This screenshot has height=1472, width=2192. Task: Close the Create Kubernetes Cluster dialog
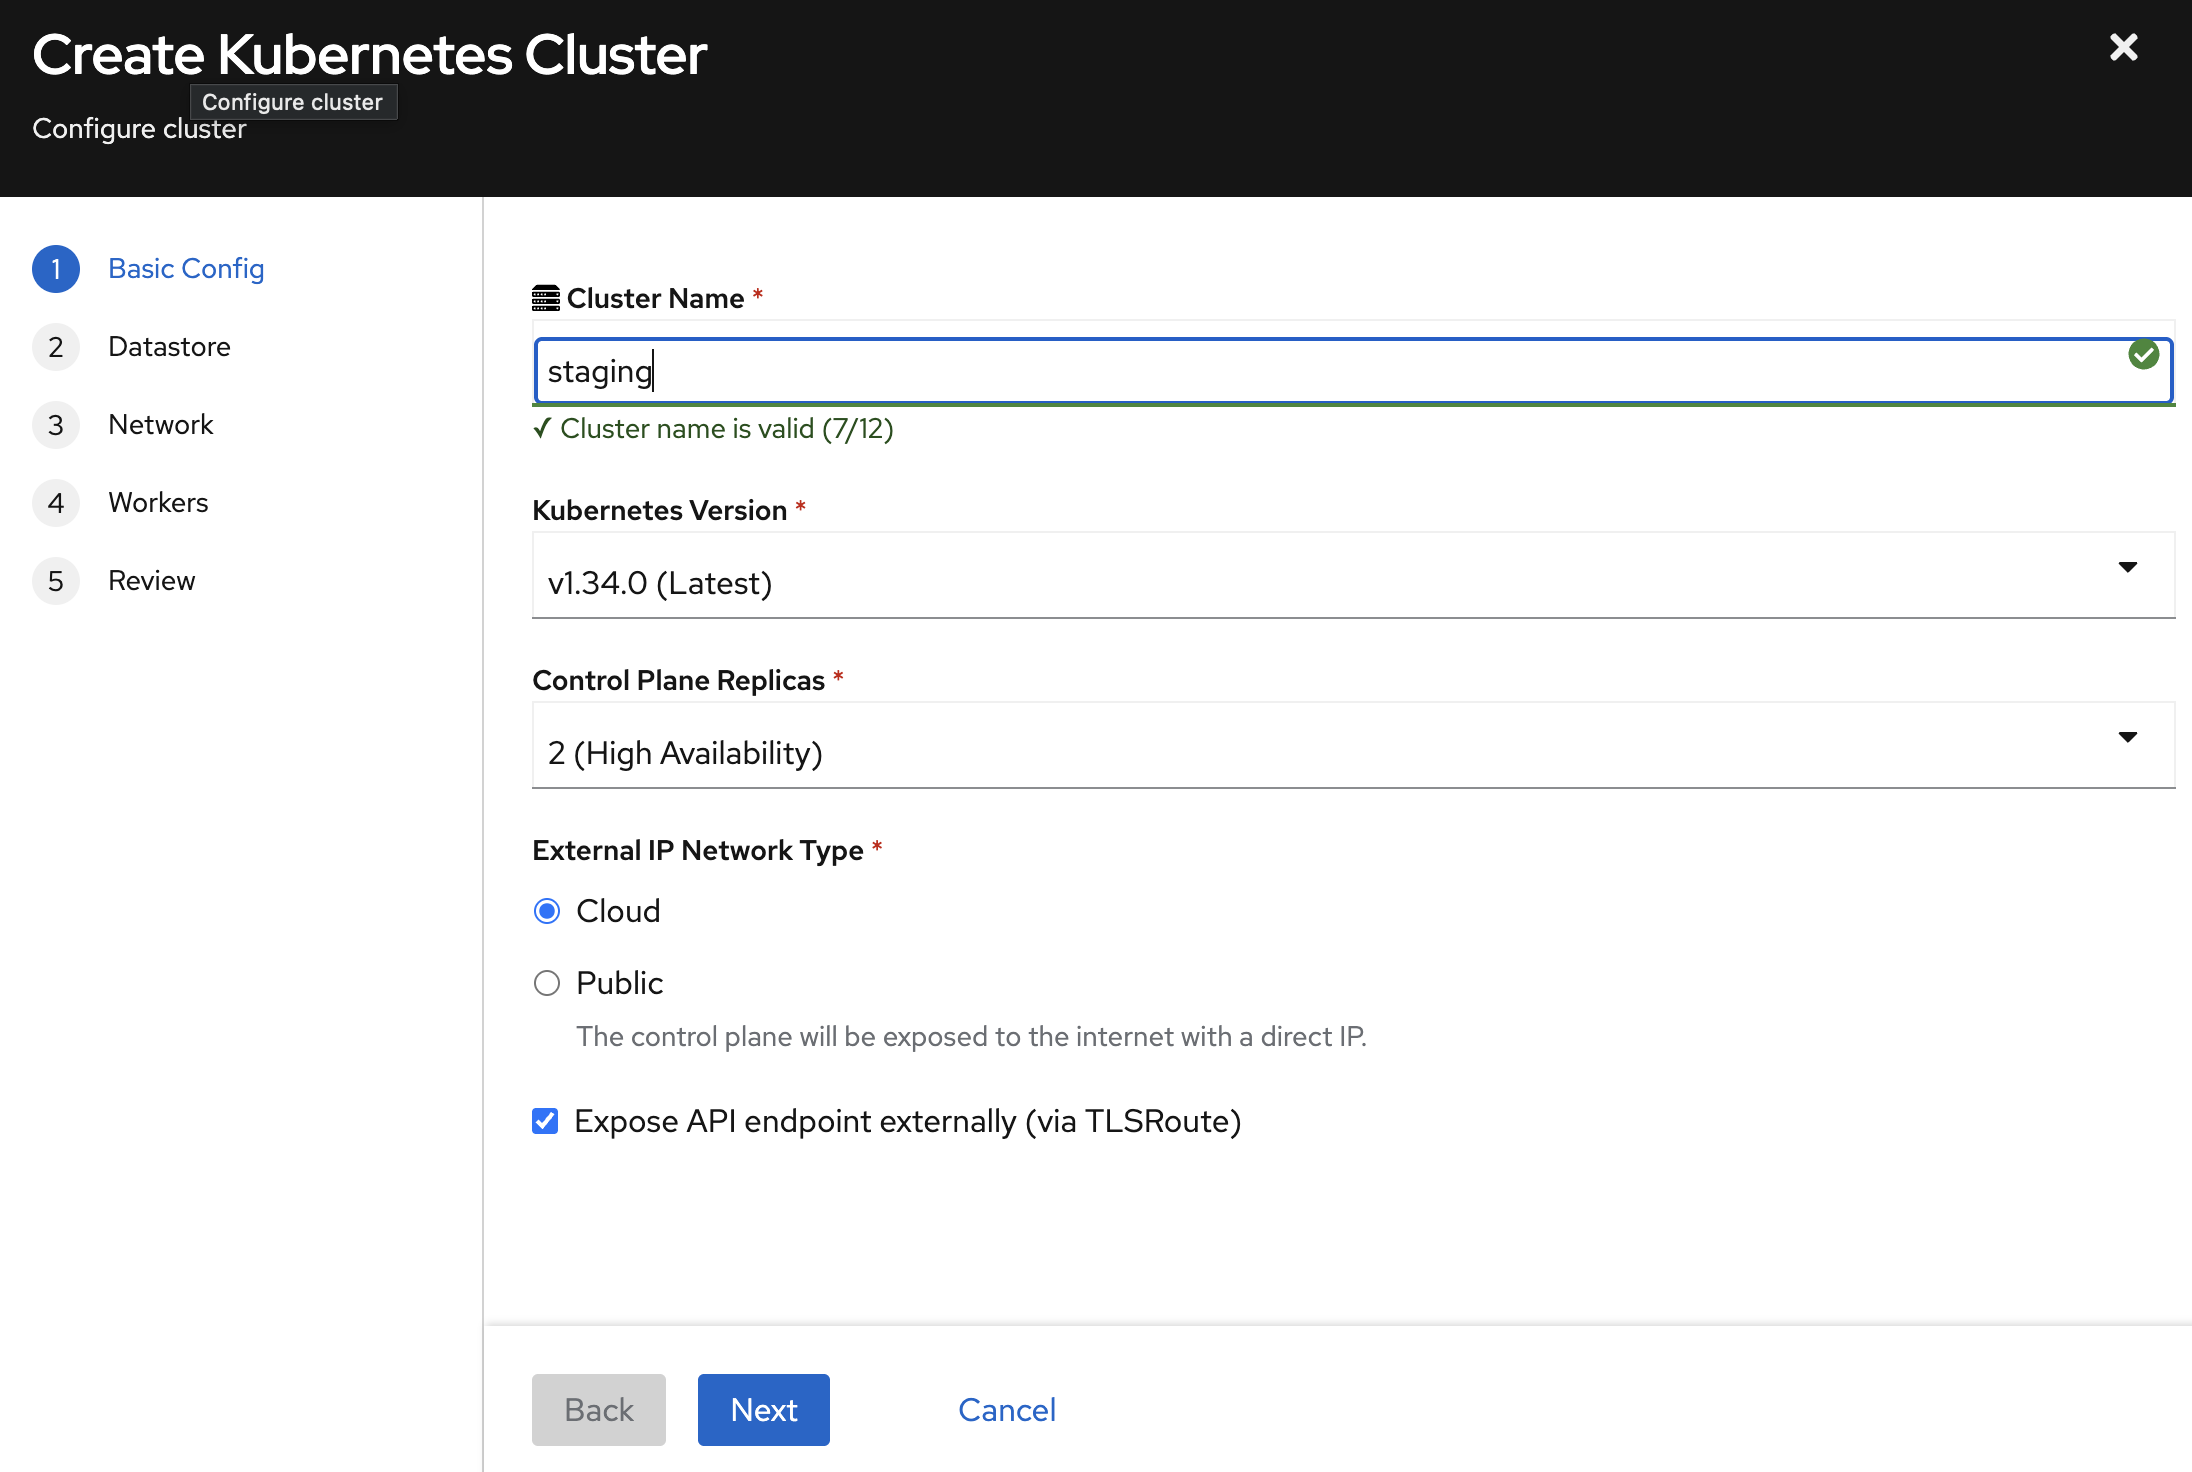coord(2123,47)
